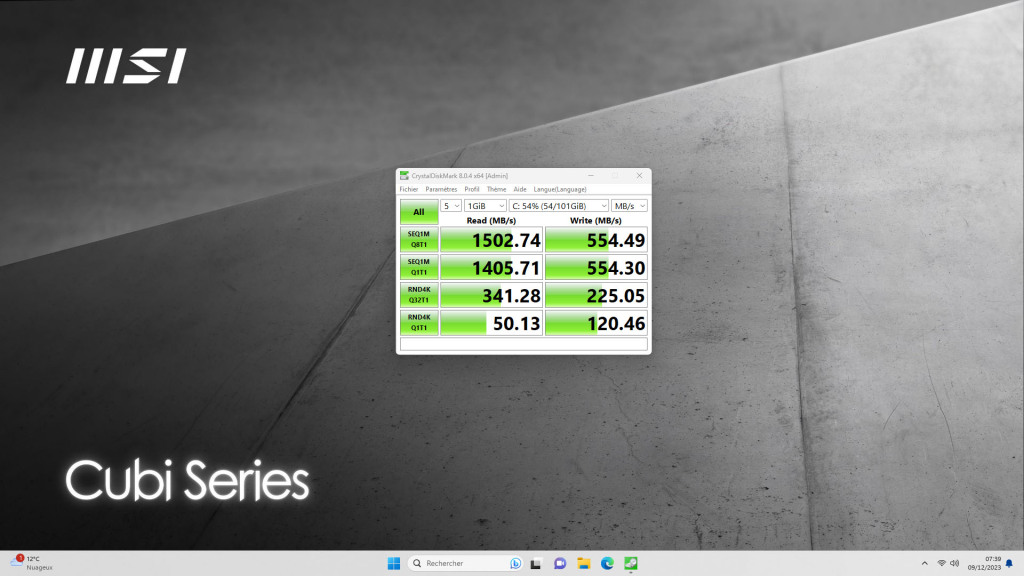
Task: Open the Paramètres menu
Action: click(441, 189)
